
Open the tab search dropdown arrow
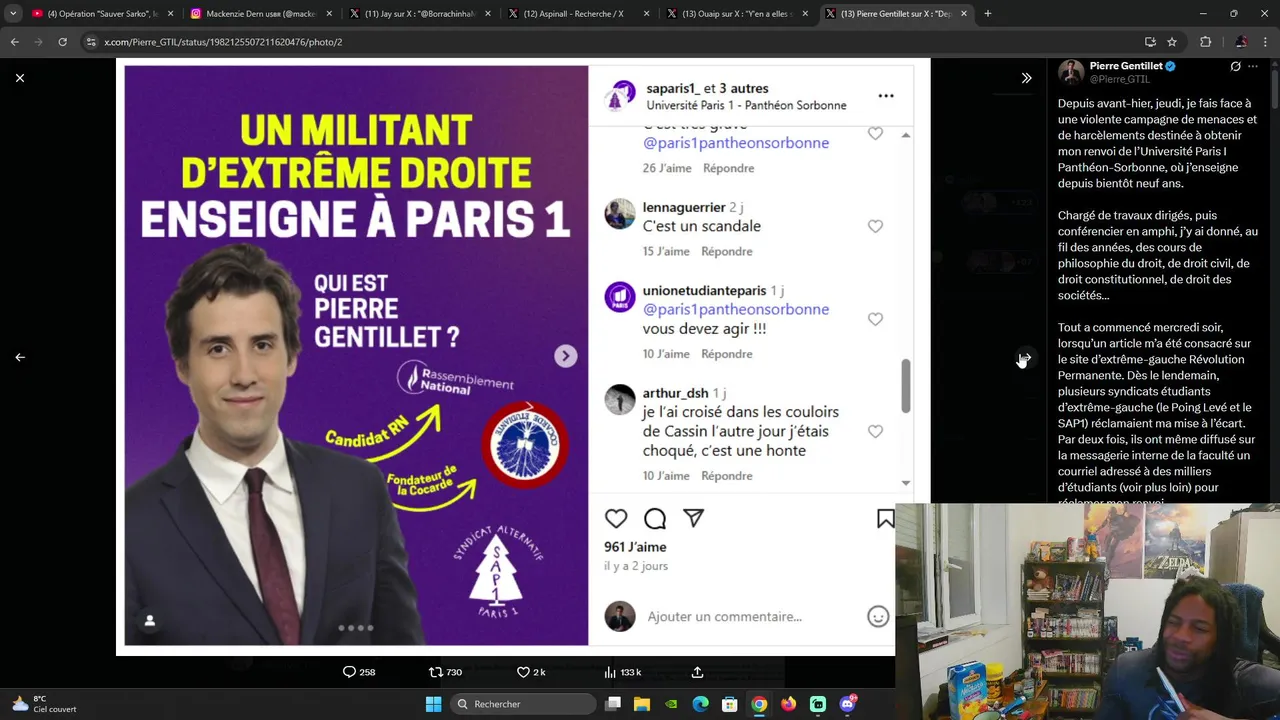13,14
